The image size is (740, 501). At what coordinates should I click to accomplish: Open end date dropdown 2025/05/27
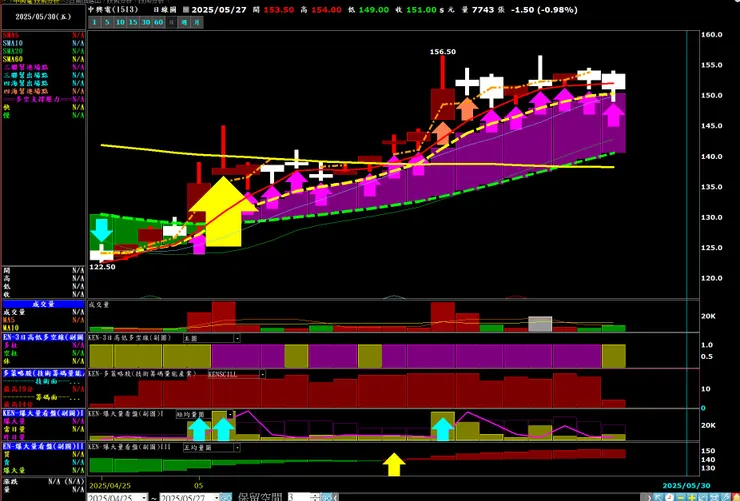[x=216, y=498]
